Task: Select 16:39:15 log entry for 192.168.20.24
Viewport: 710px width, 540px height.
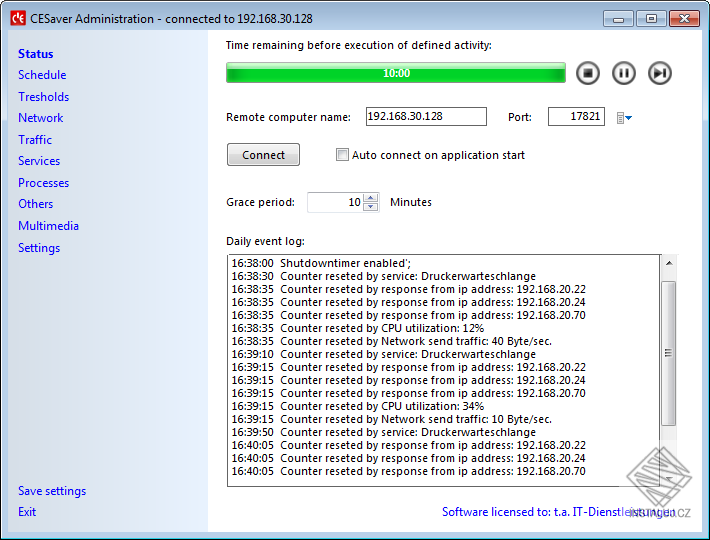Action: coord(408,380)
